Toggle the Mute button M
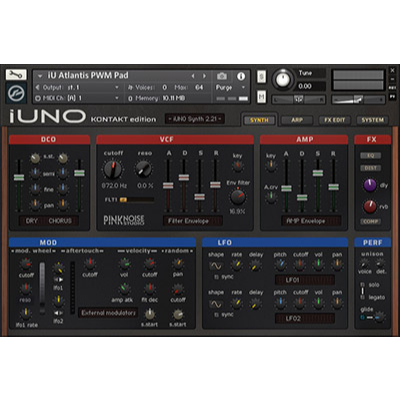 coord(262,97)
